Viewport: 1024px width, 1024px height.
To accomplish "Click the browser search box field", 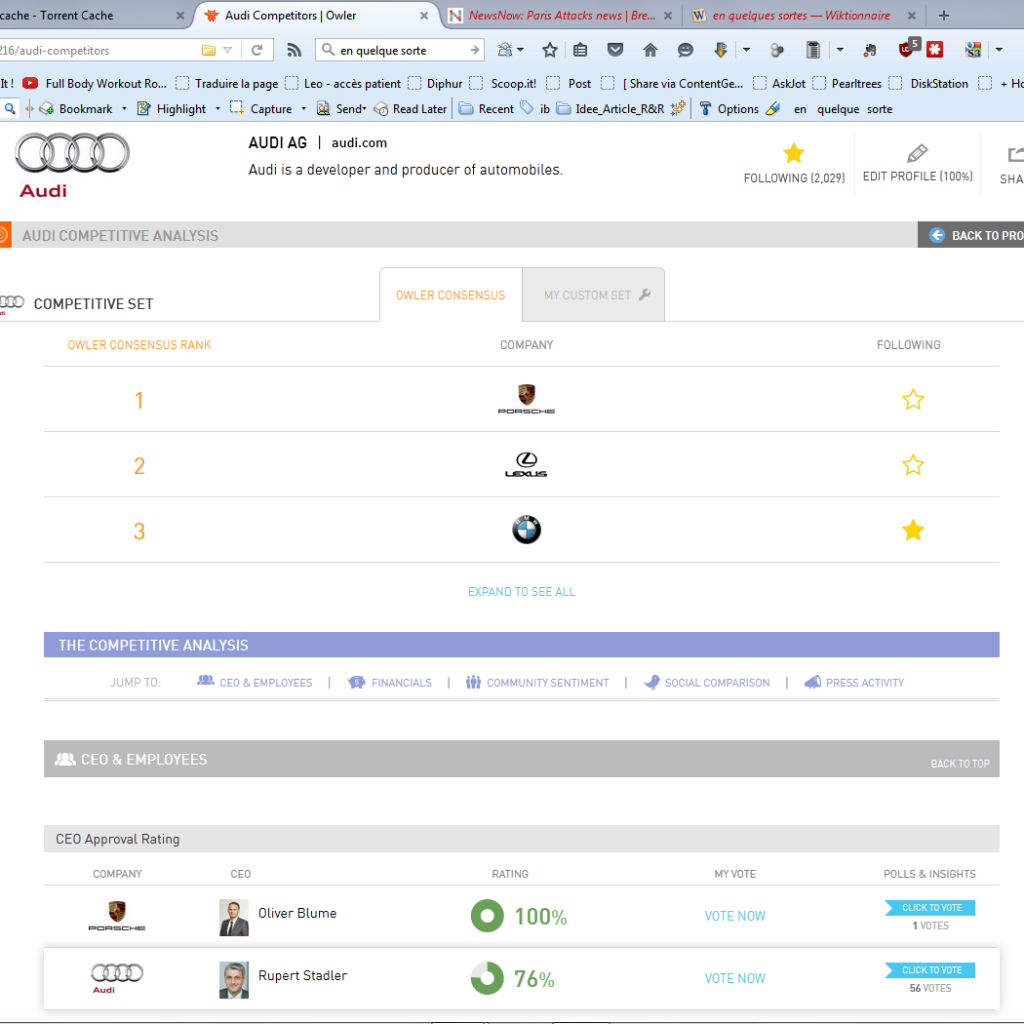I will 400,50.
